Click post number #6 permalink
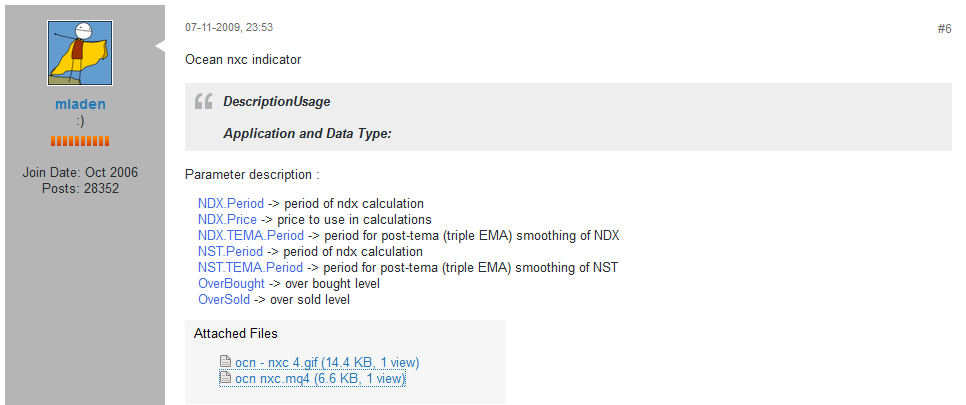The height and width of the screenshot is (405, 966). pos(944,29)
